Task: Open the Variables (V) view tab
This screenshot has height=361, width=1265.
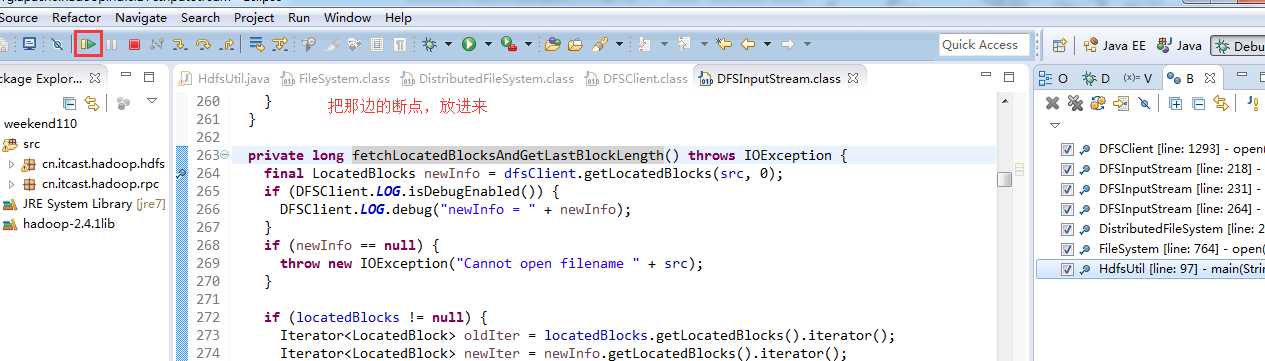Action: point(1138,78)
